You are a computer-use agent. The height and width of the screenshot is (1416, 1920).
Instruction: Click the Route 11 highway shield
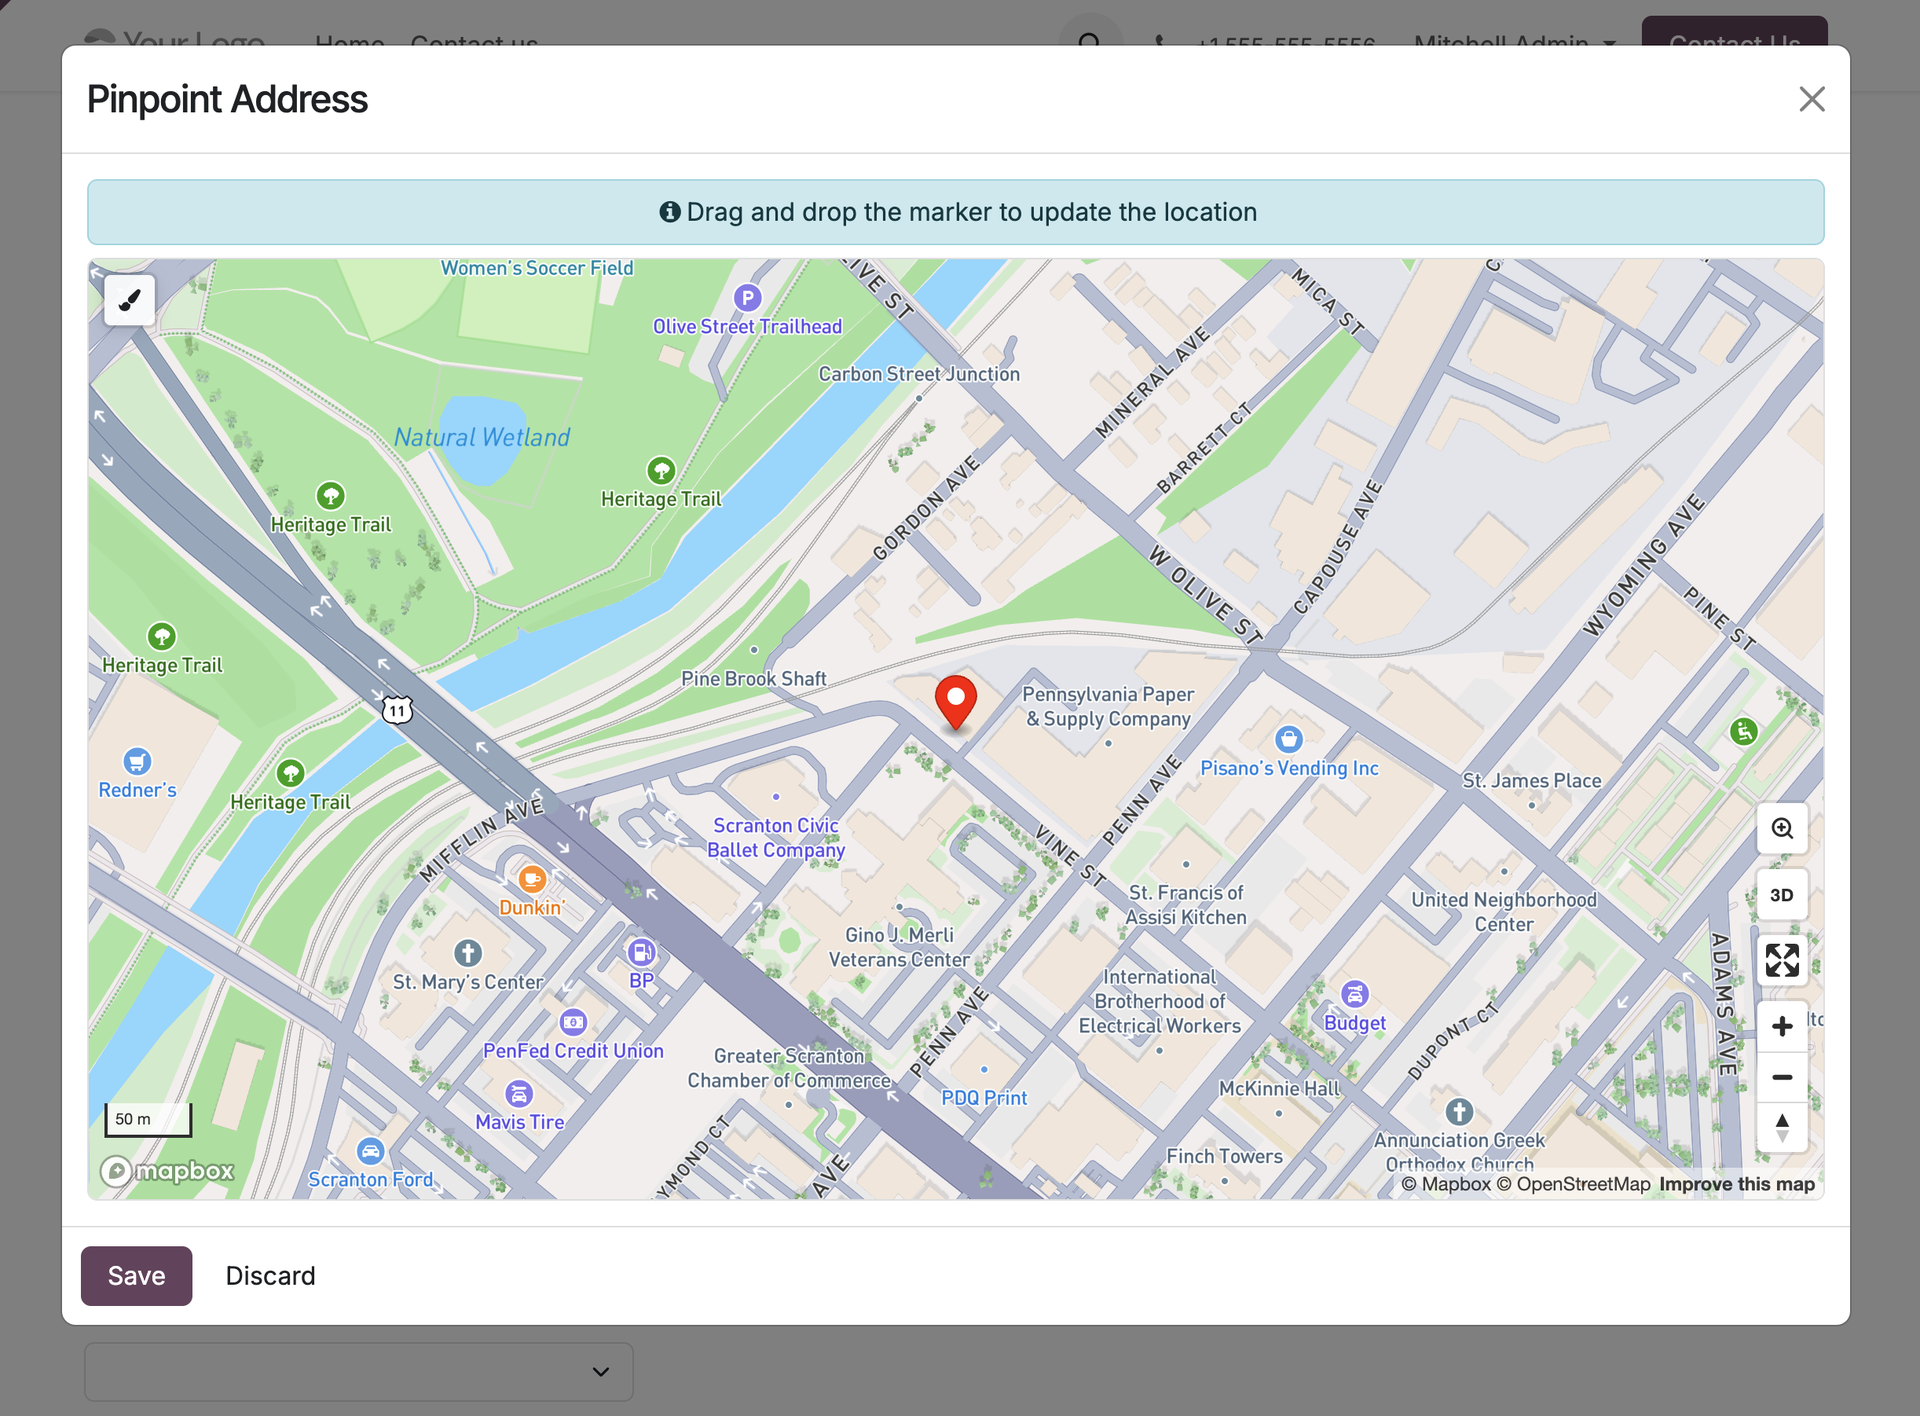pos(397,710)
